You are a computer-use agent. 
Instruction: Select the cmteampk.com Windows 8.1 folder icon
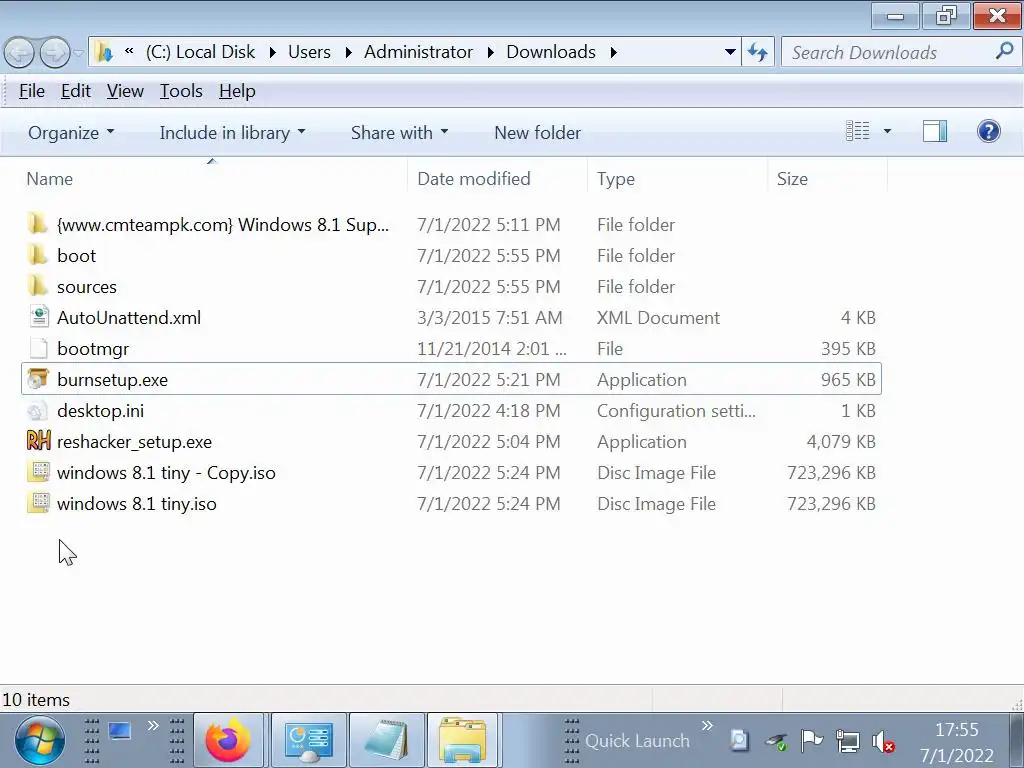(x=38, y=225)
